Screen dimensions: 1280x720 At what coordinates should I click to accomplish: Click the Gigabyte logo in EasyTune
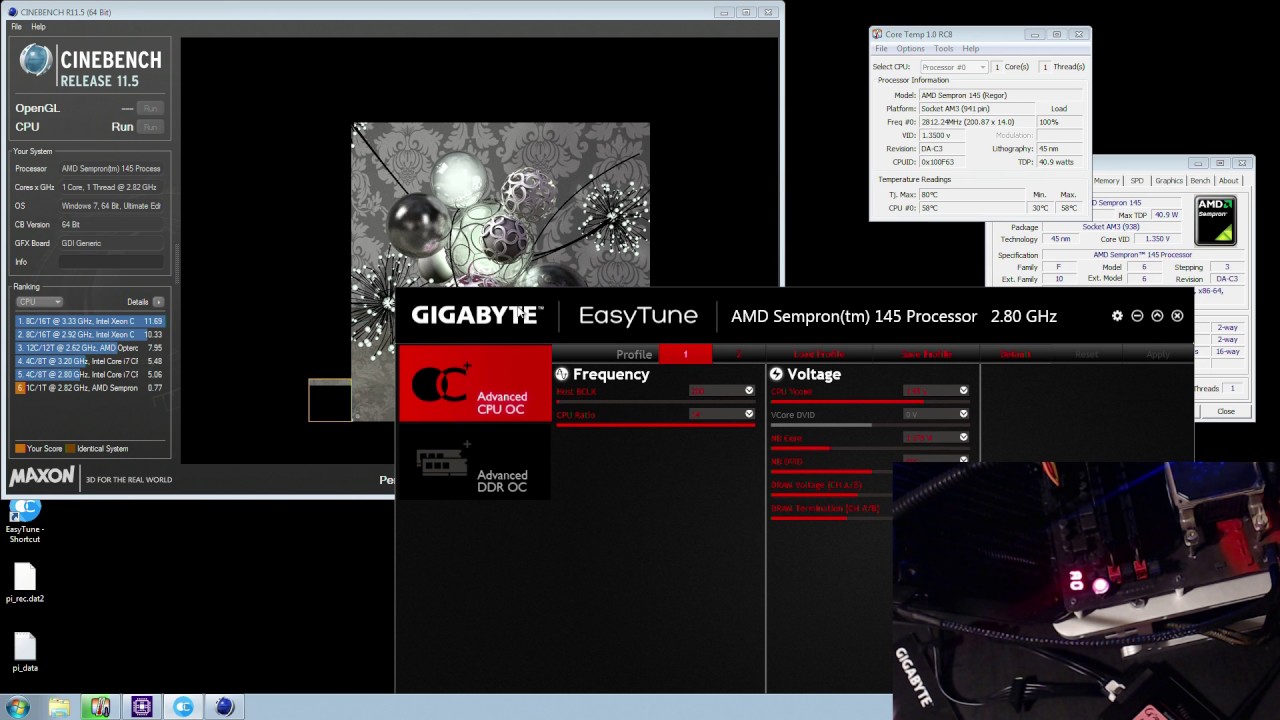476,315
